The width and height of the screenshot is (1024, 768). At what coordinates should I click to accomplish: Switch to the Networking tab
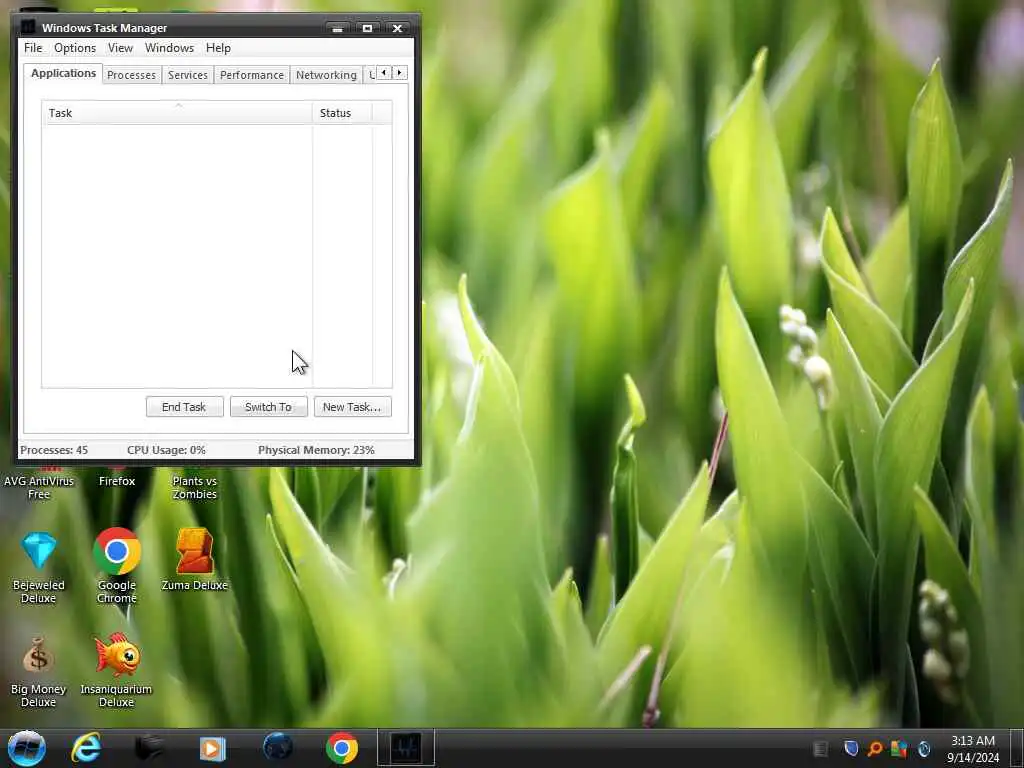coord(327,75)
